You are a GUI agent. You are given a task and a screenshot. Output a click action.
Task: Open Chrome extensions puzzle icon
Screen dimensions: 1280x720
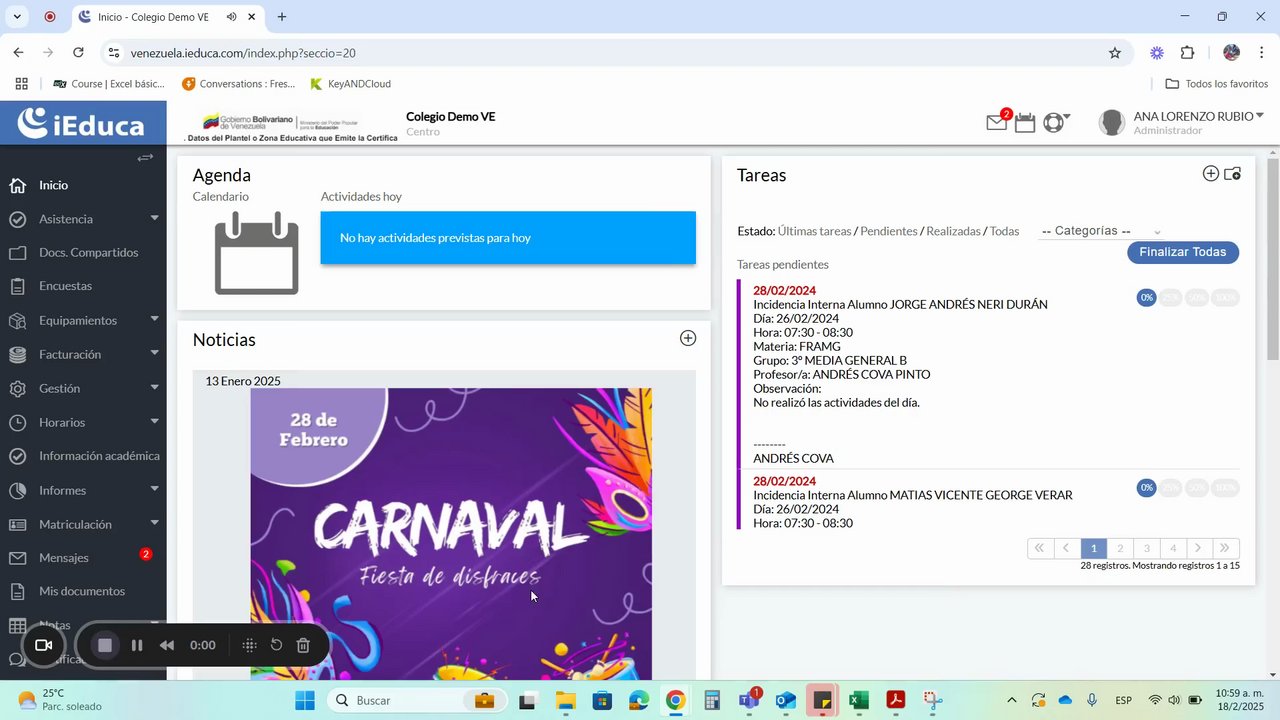1188,53
